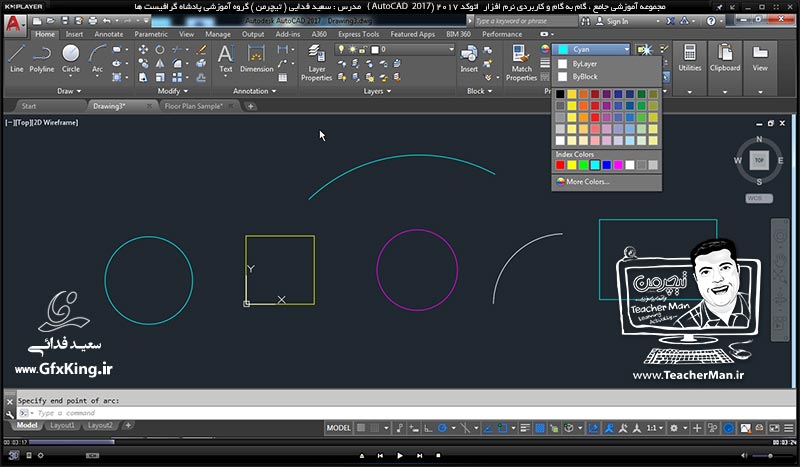Select the Polyline tool
800x467 pixels.
point(41,59)
